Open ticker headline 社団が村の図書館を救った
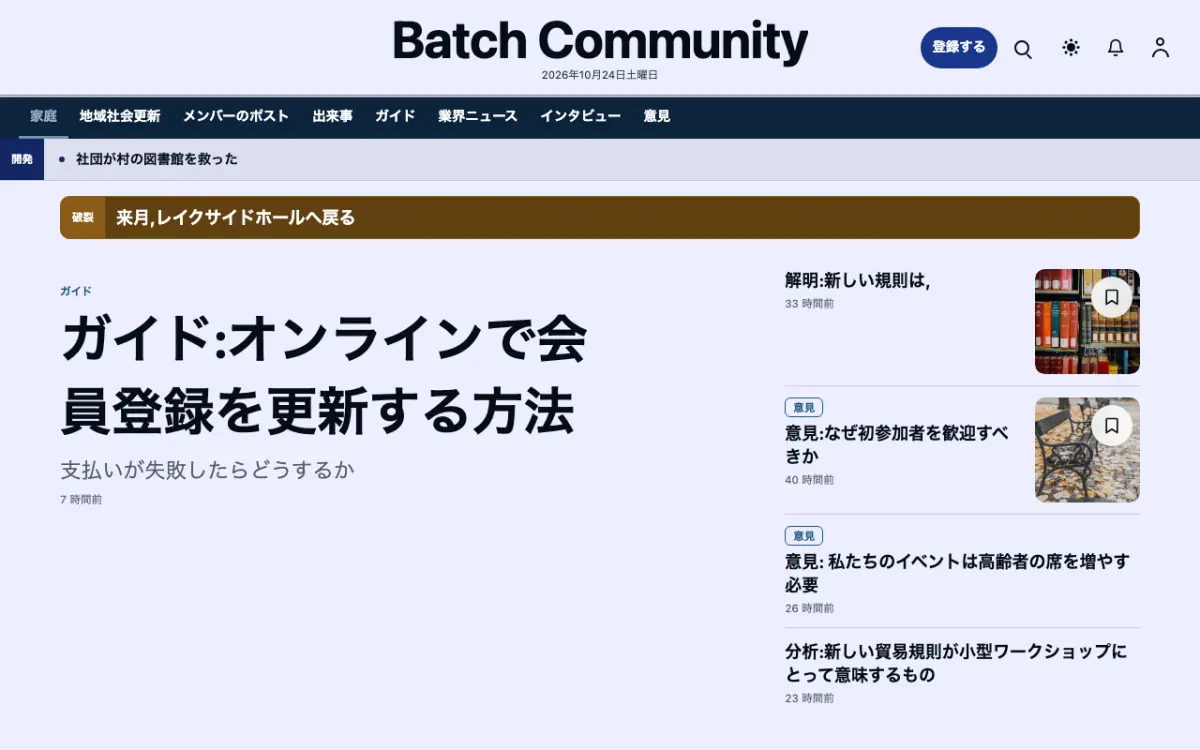 [x=157, y=159]
